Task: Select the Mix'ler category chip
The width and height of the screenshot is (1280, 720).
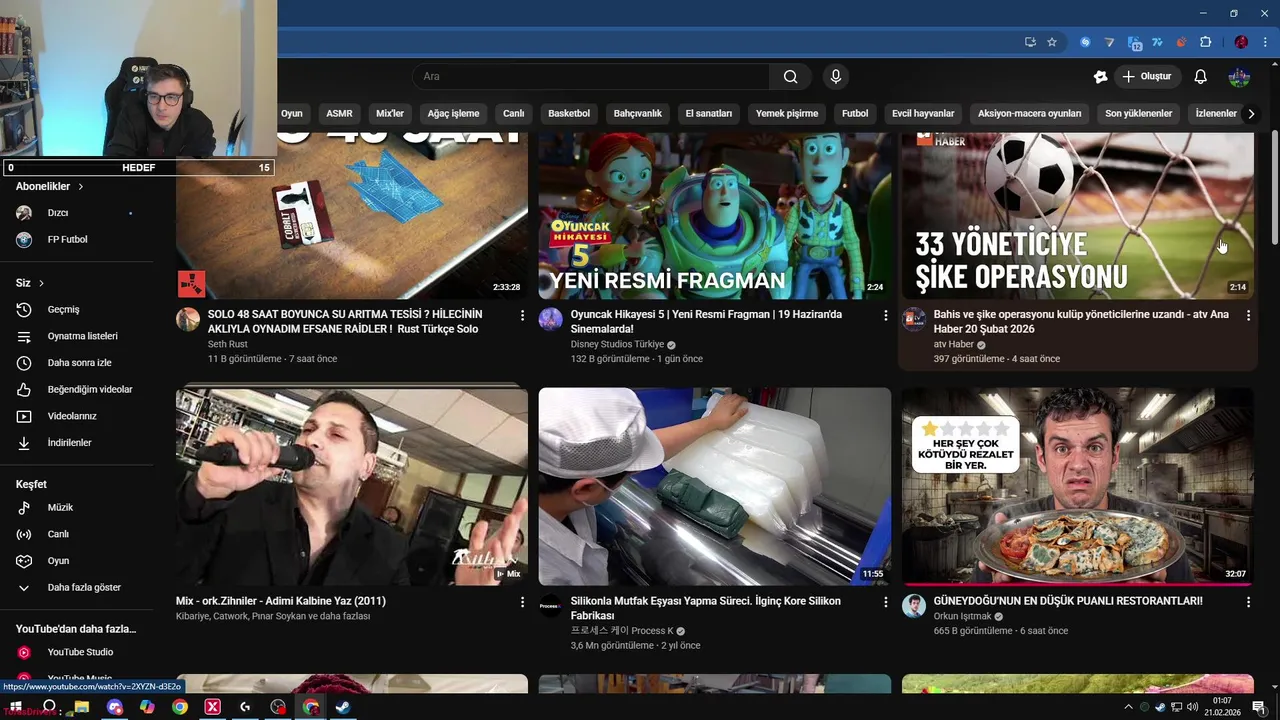Action: click(390, 114)
